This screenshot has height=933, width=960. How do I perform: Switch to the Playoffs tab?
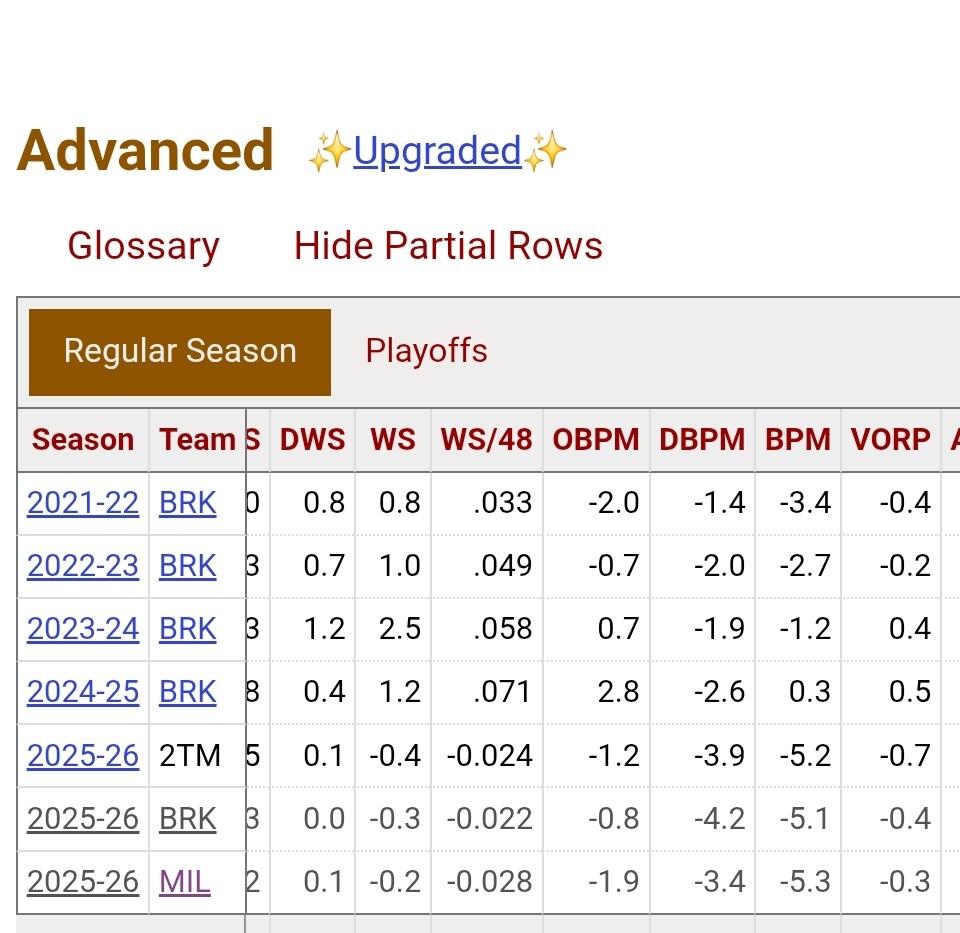click(426, 351)
